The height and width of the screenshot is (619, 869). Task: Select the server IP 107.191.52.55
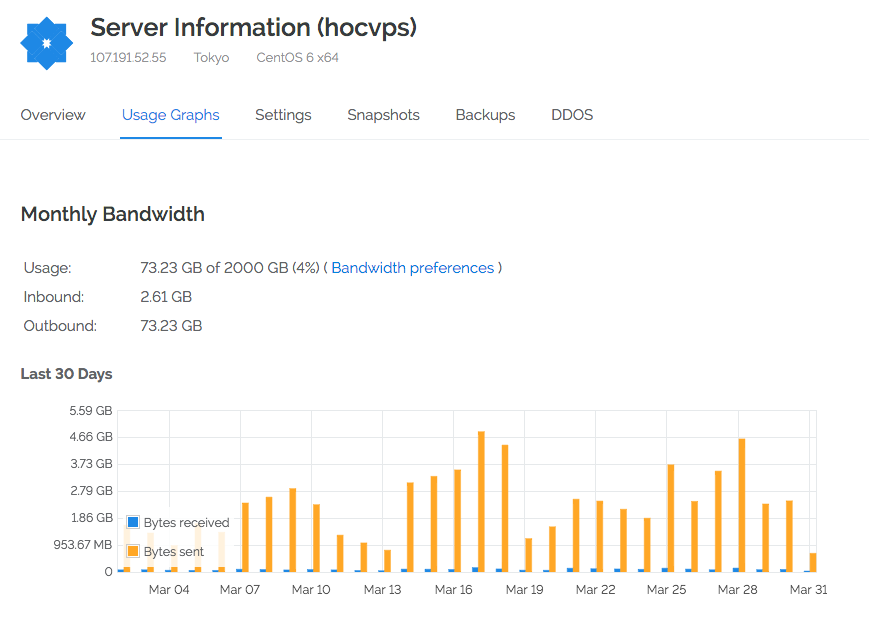pos(128,58)
